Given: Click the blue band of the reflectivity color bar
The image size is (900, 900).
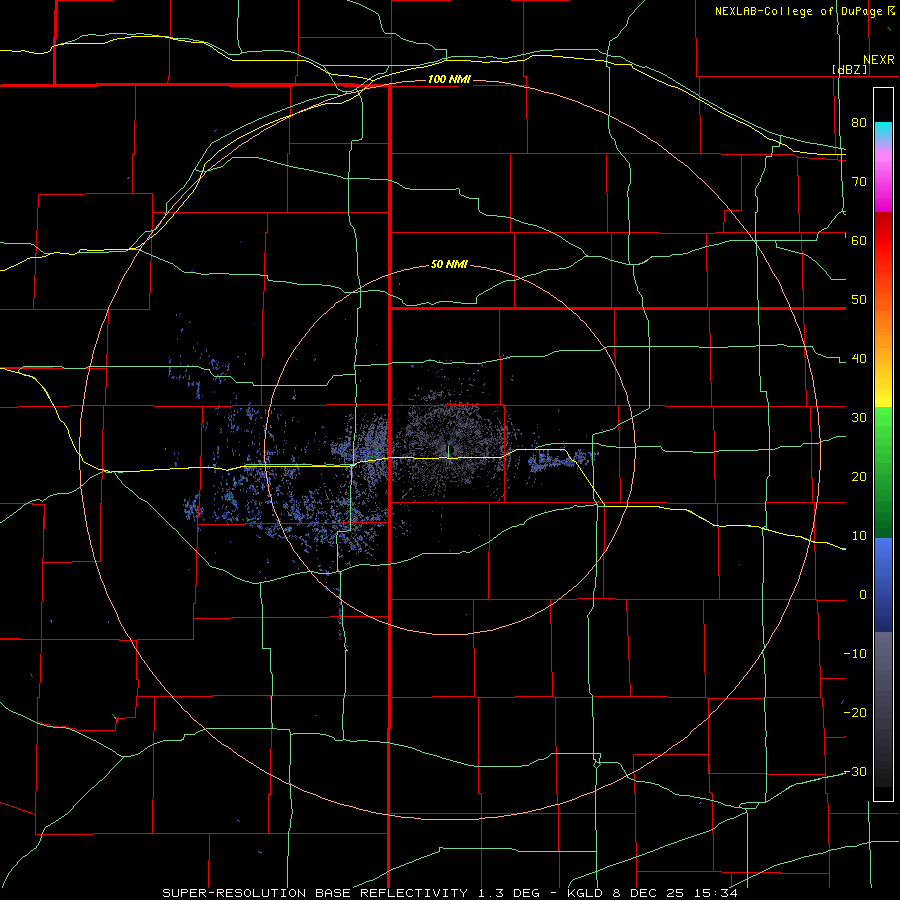Looking at the screenshot, I should pos(883,585).
